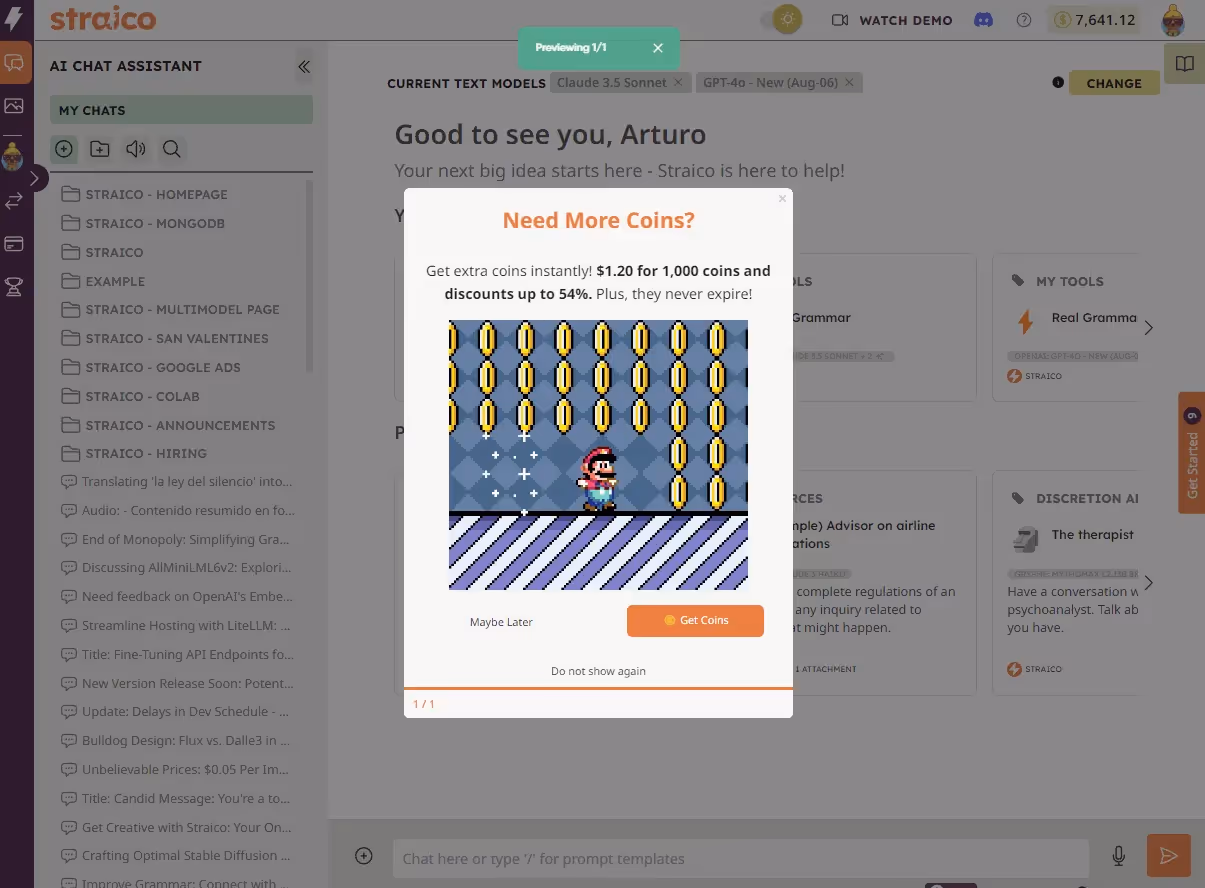Click the microphone voice input icon
Screen dimensions: 1205x888
click(1119, 856)
